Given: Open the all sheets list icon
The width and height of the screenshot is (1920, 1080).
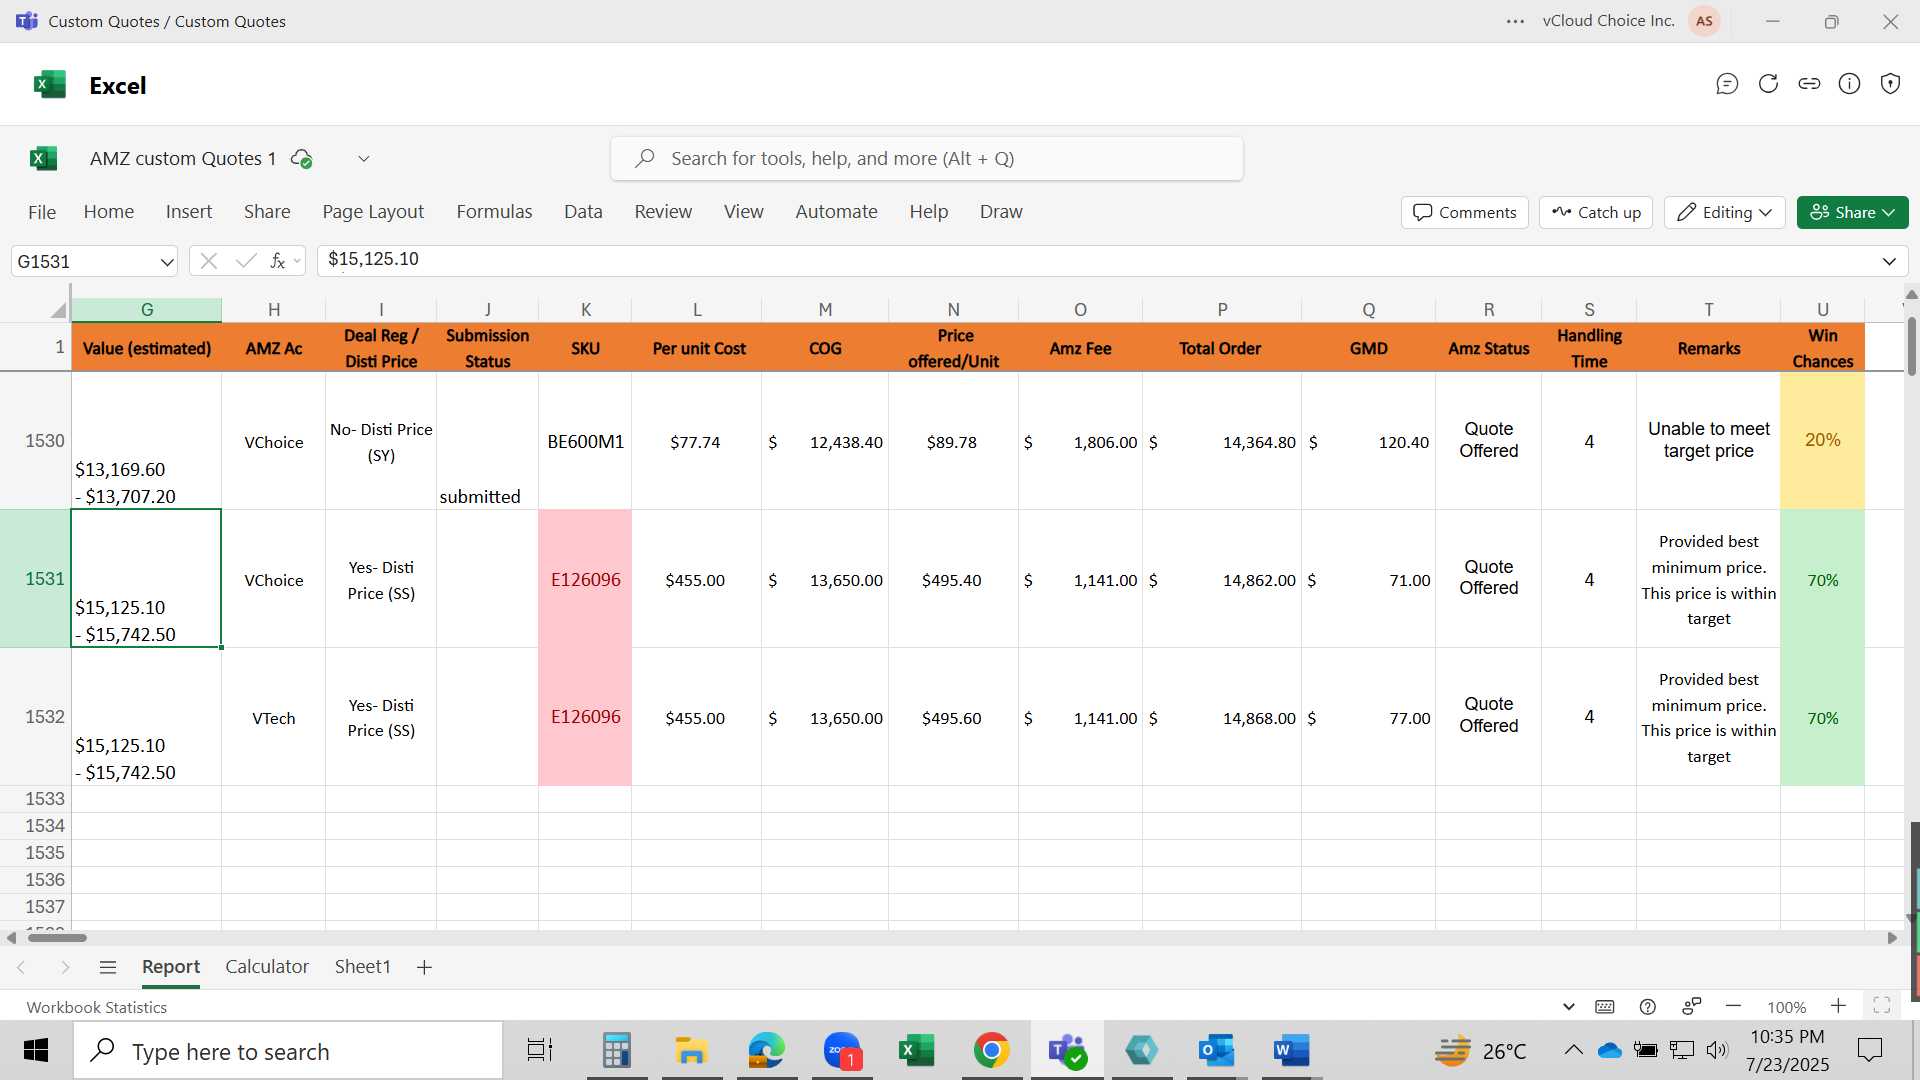Looking at the screenshot, I should (108, 967).
